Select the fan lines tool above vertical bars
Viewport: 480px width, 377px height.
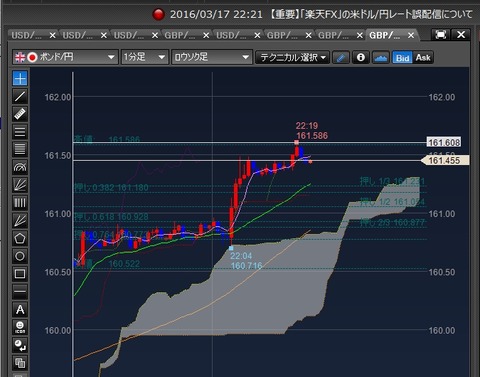coord(20,185)
